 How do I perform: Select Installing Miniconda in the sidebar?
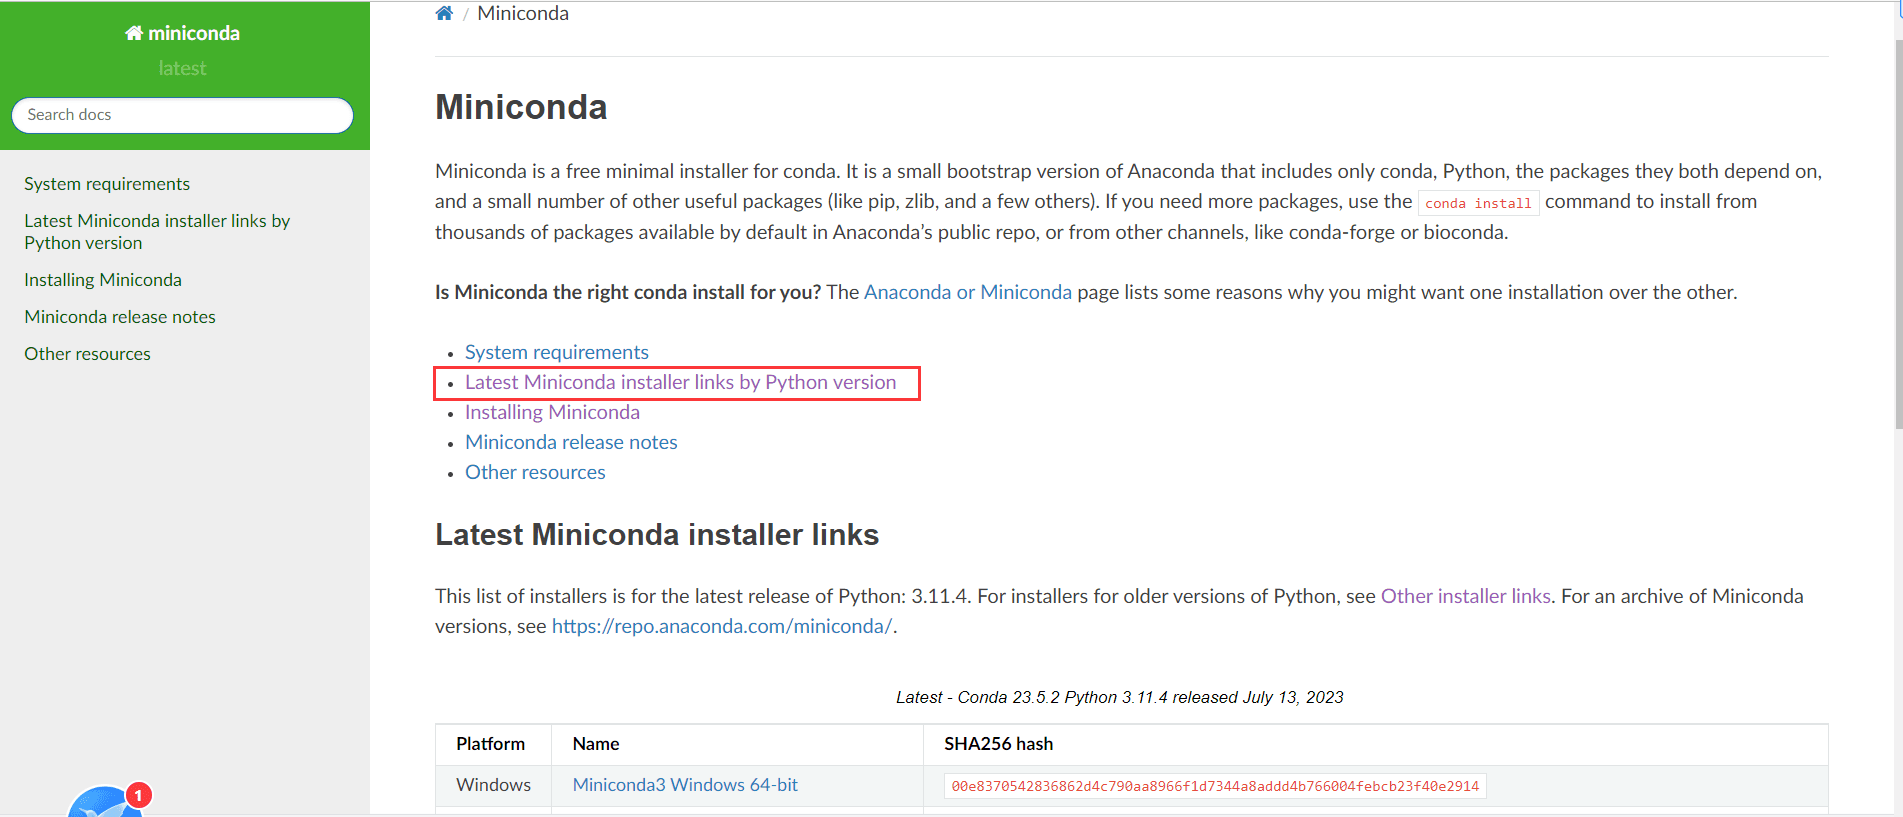point(103,280)
